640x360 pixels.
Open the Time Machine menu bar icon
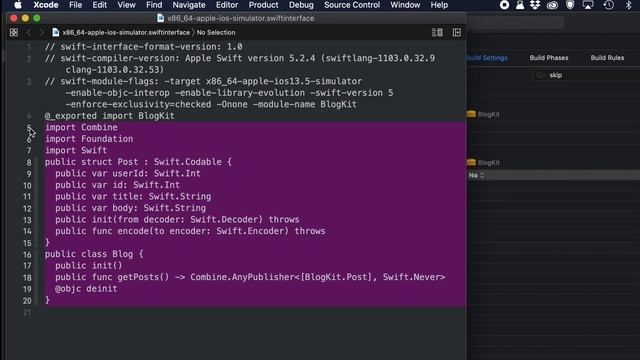(x=609, y=5)
